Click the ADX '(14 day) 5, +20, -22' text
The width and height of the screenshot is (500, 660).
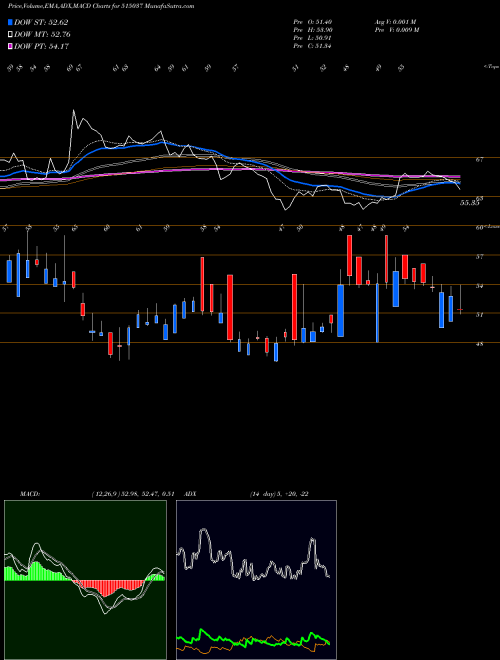coord(279,494)
